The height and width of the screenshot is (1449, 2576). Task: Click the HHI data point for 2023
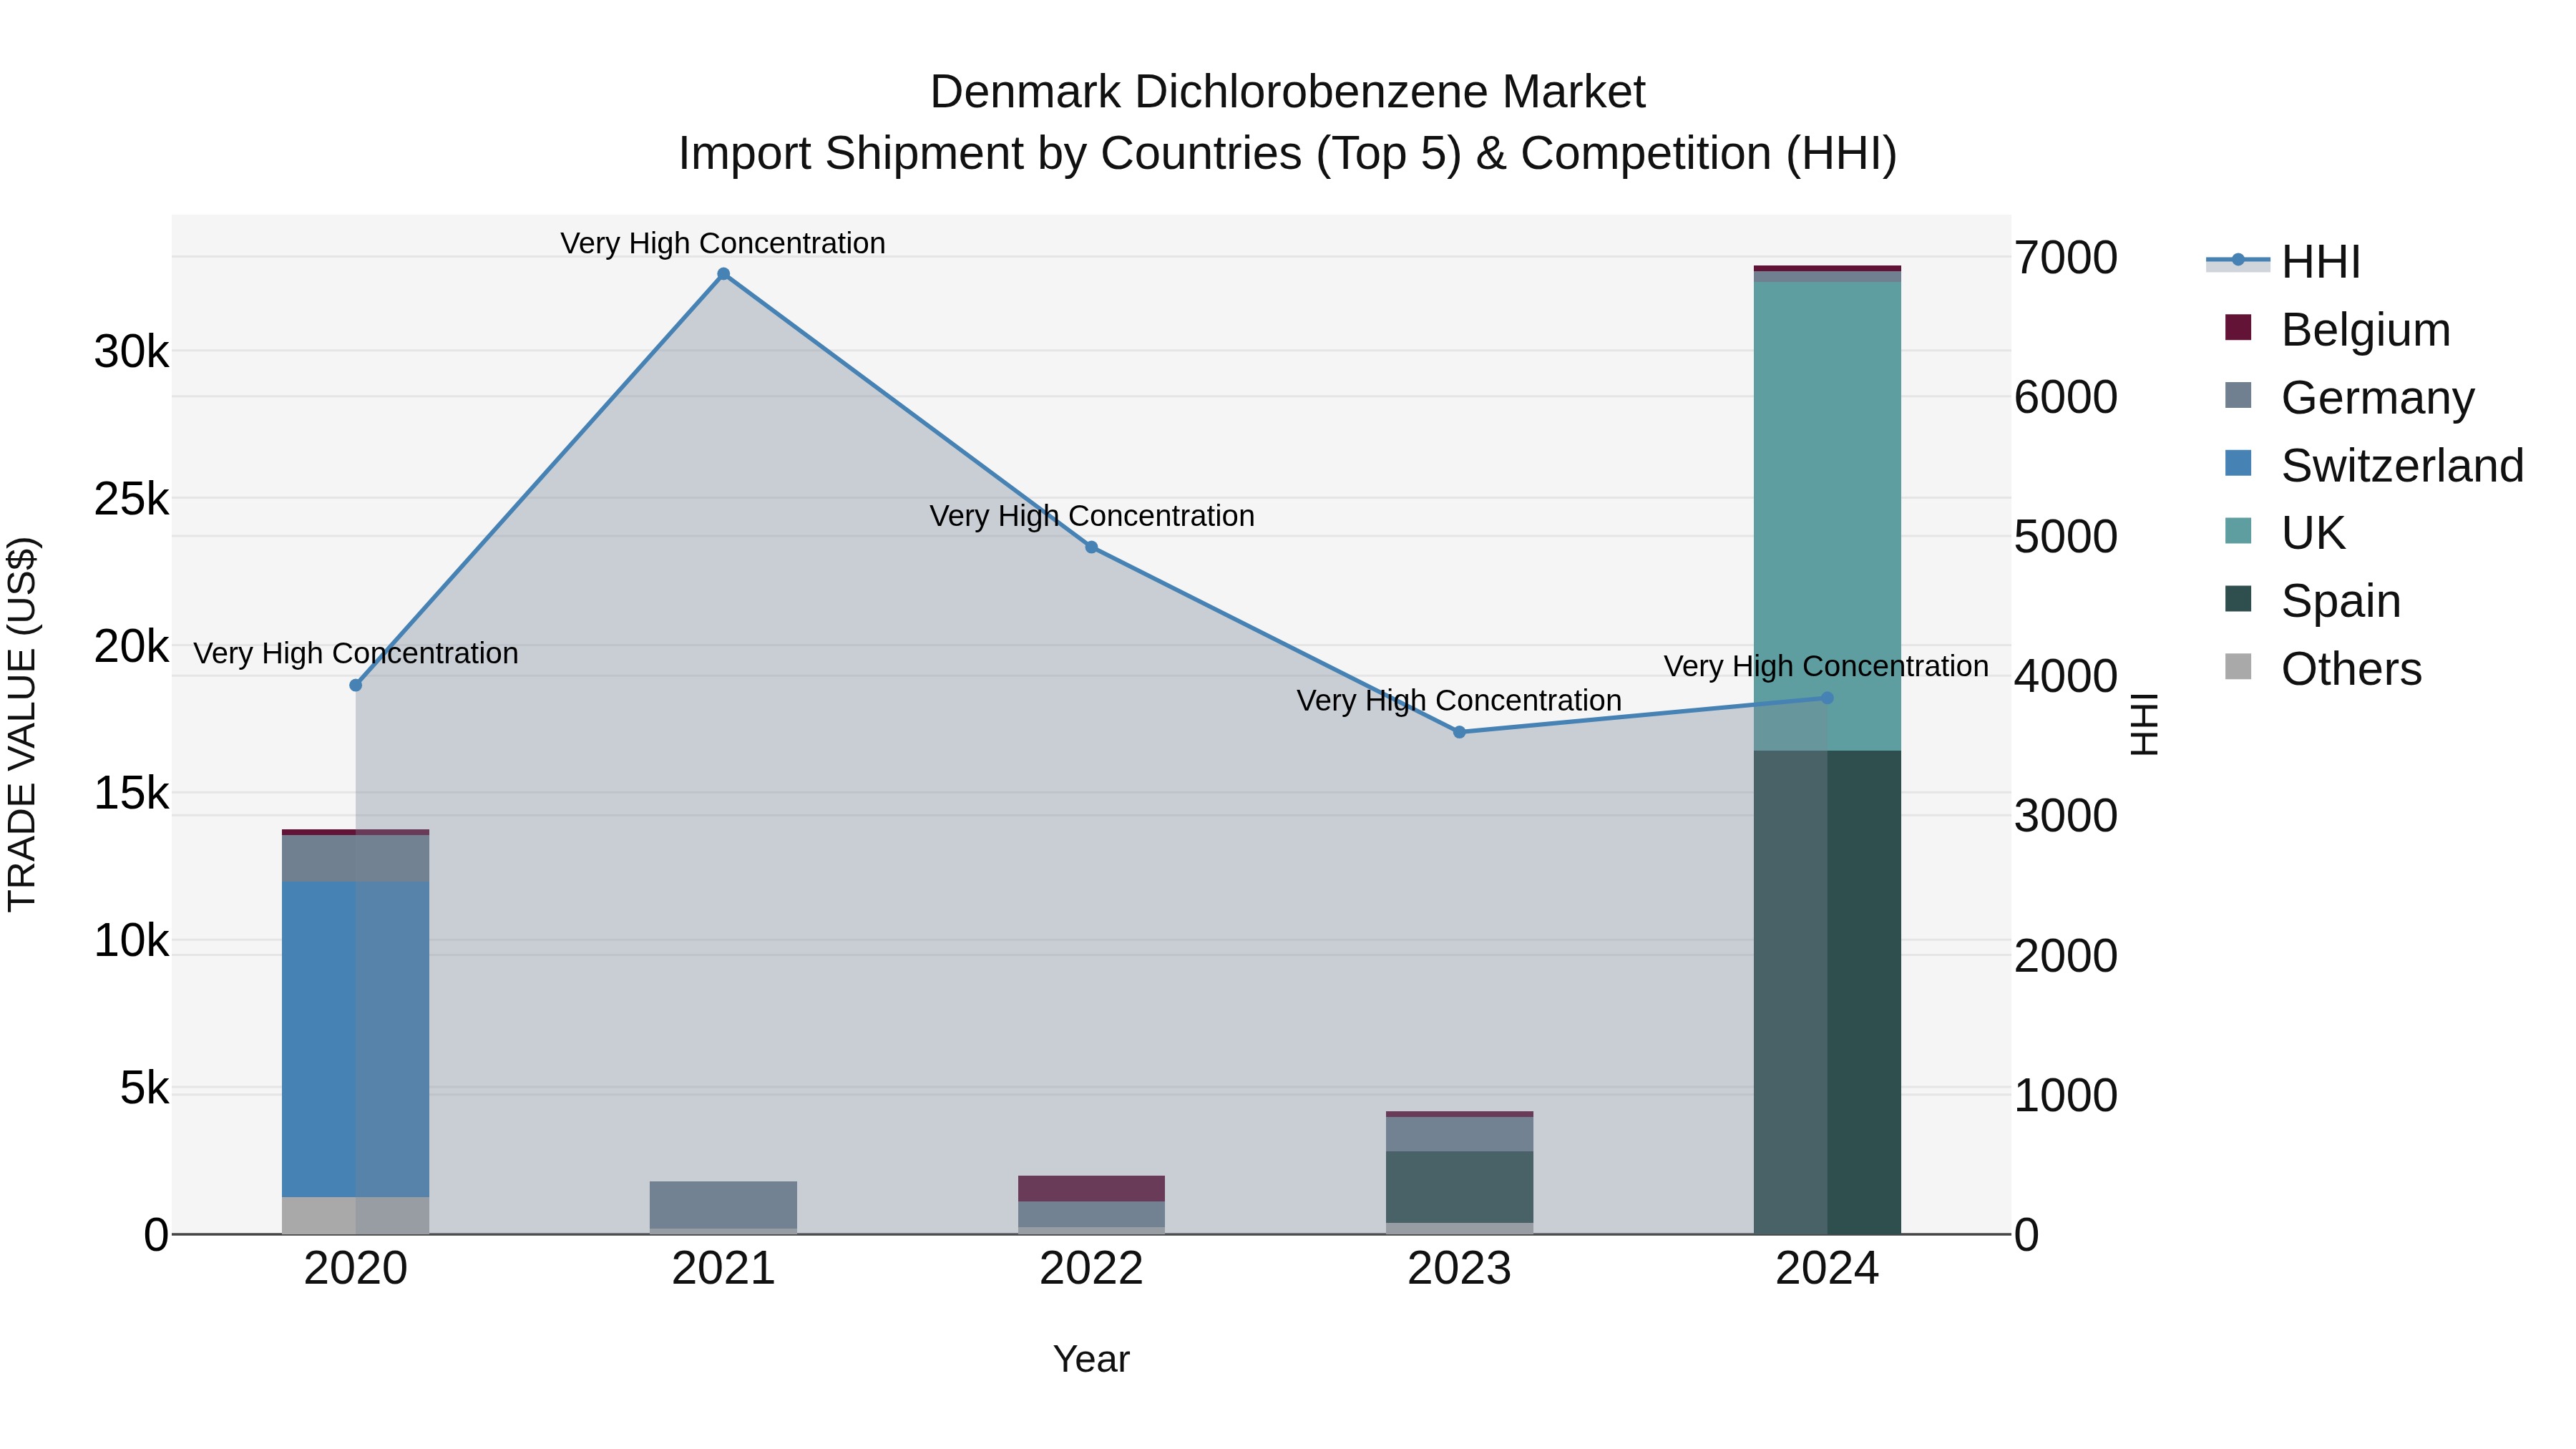click(1459, 732)
